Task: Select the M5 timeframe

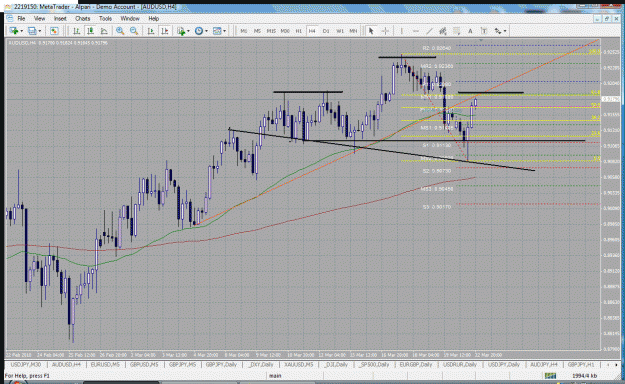Action: (257, 31)
